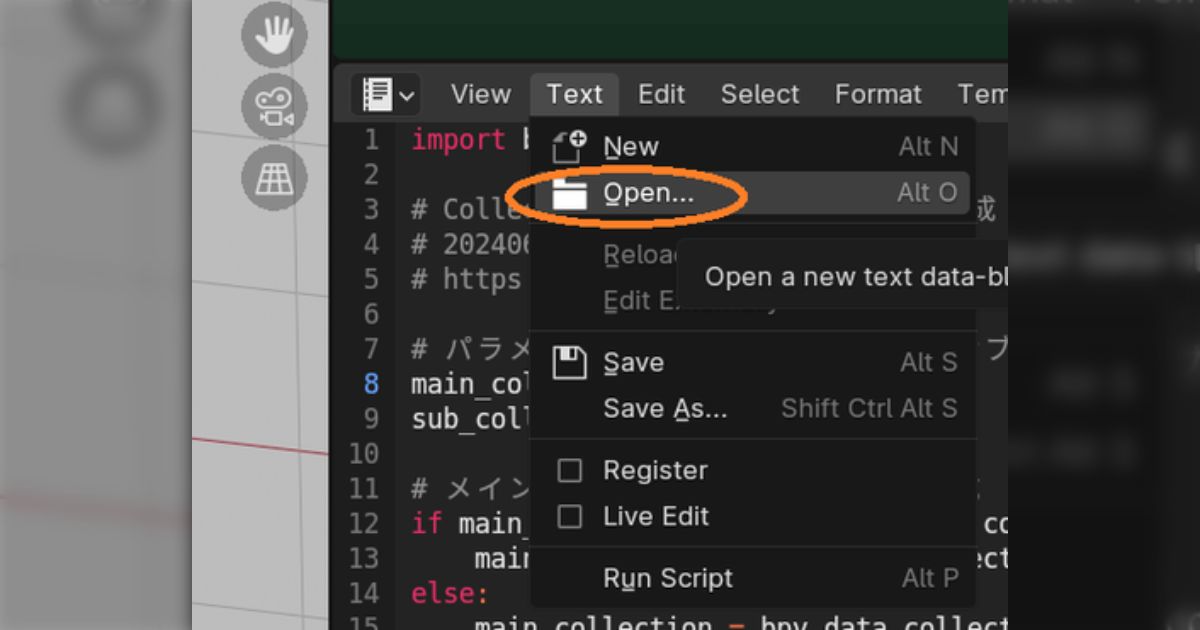Enable the Live Edit checkbox
1200x630 pixels.
tap(569, 517)
